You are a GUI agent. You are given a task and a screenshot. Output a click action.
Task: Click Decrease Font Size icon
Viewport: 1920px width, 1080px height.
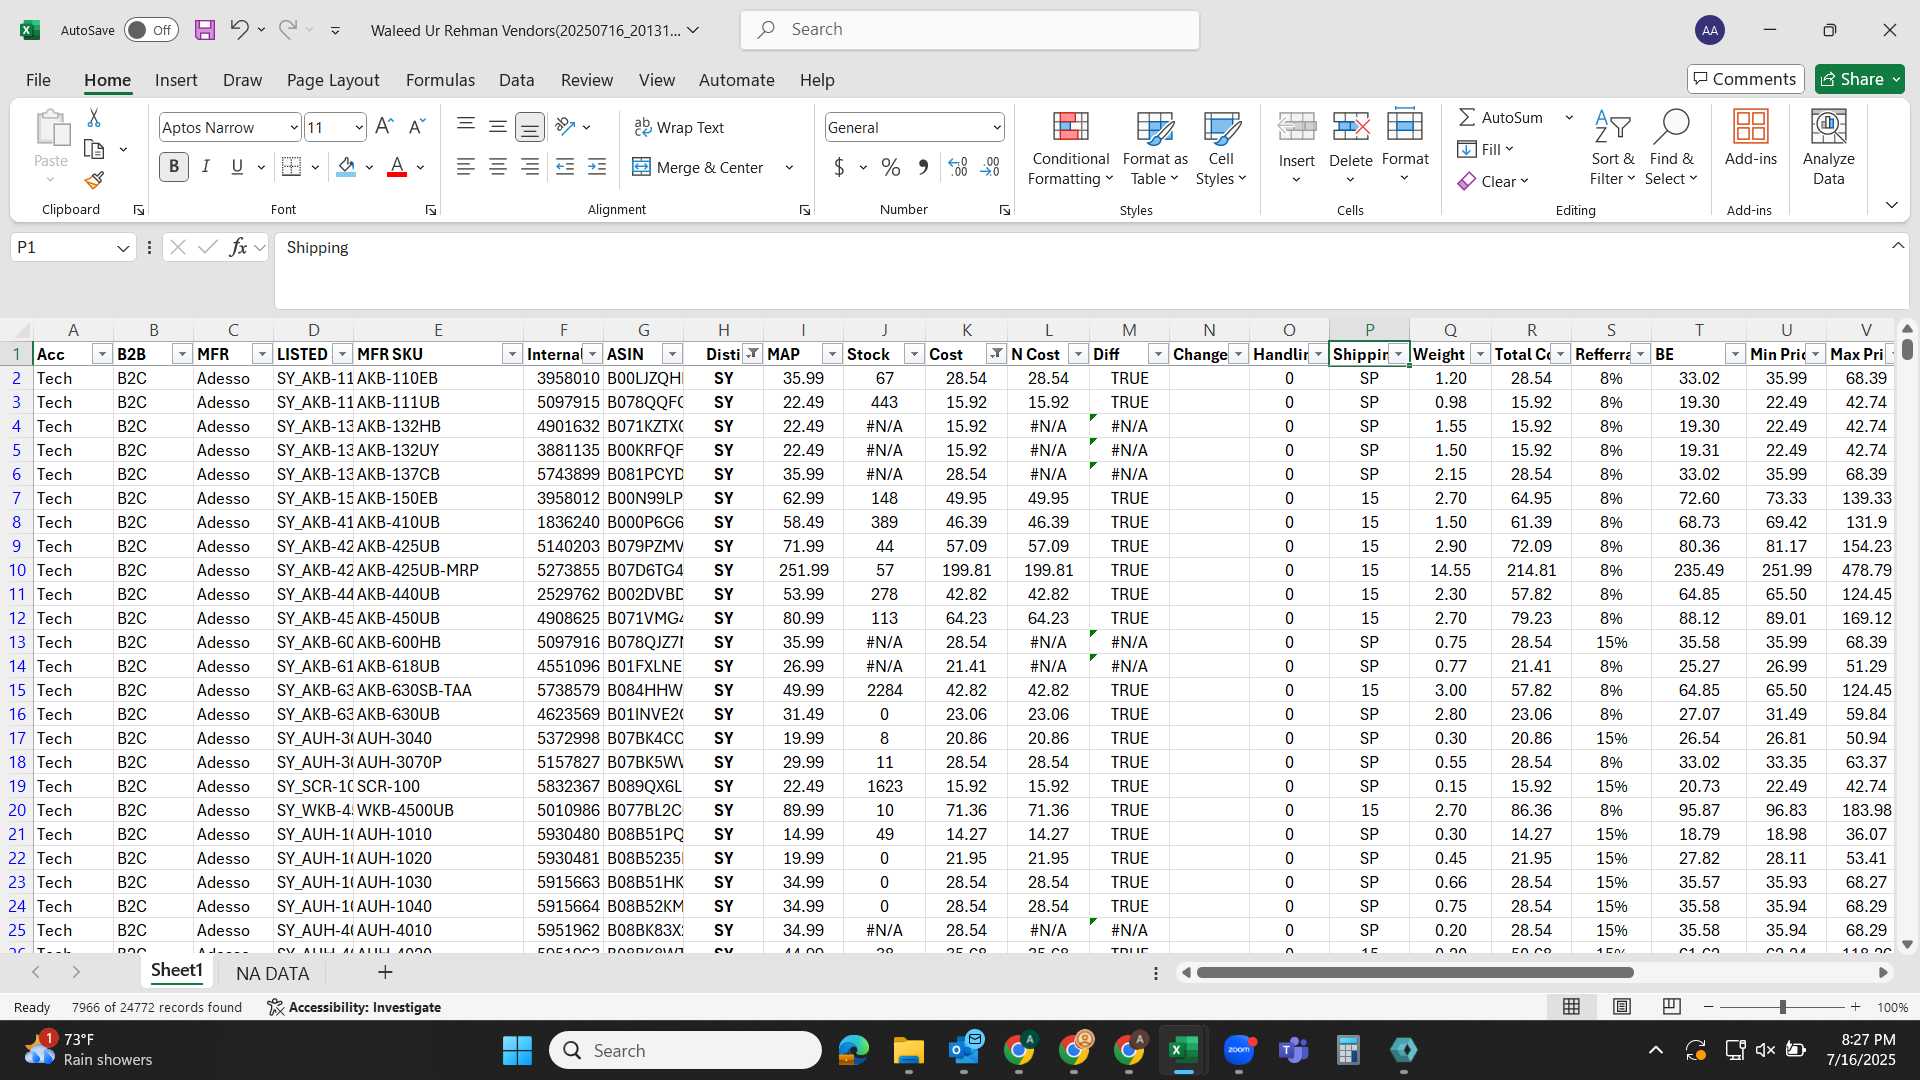click(417, 126)
